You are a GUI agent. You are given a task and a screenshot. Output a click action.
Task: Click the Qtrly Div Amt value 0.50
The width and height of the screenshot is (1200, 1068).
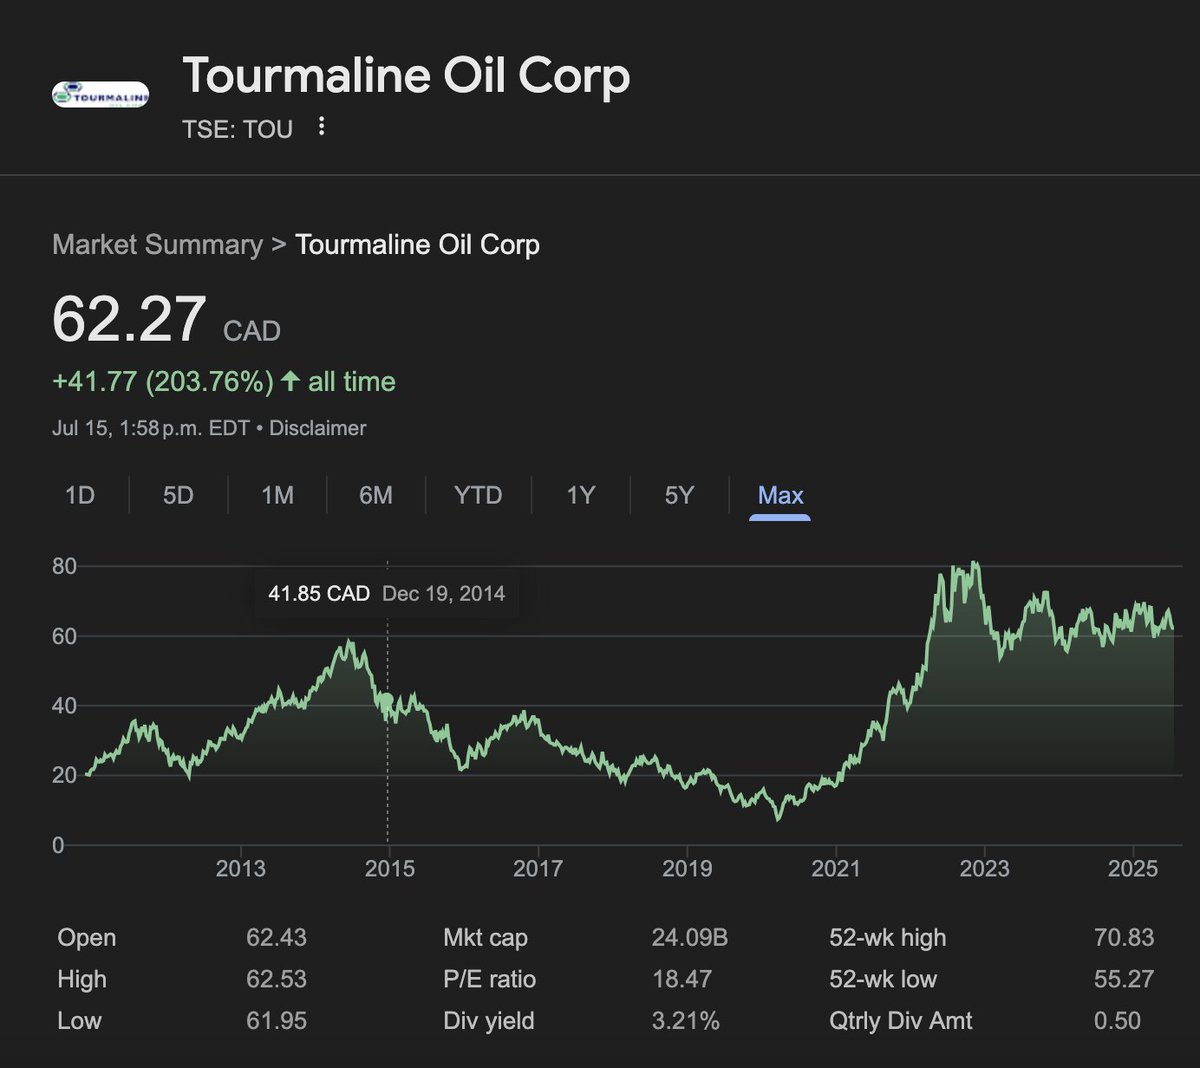(1118, 1021)
